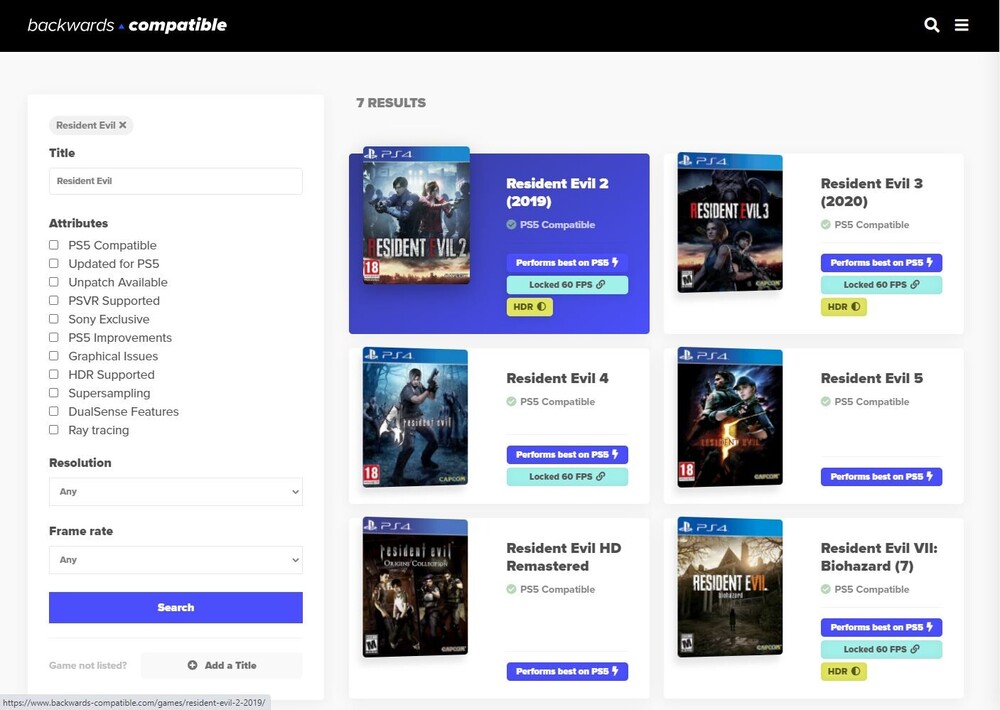Enable the PS5 Compatible checkbox
The image size is (1000, 710).
tap(54, 245)
